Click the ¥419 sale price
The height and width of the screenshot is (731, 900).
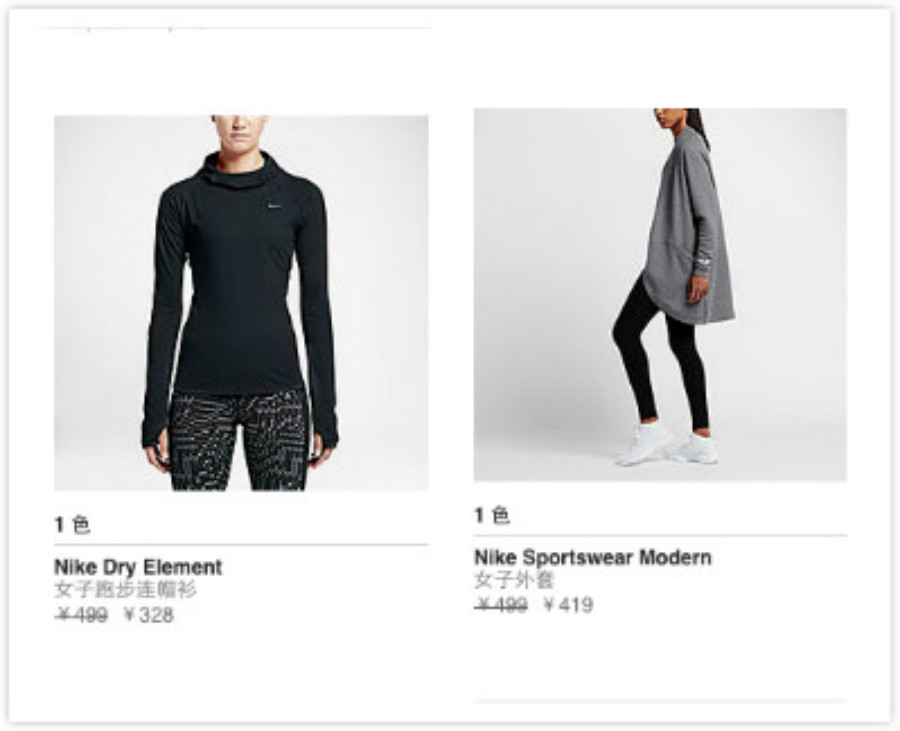point(568,605)
